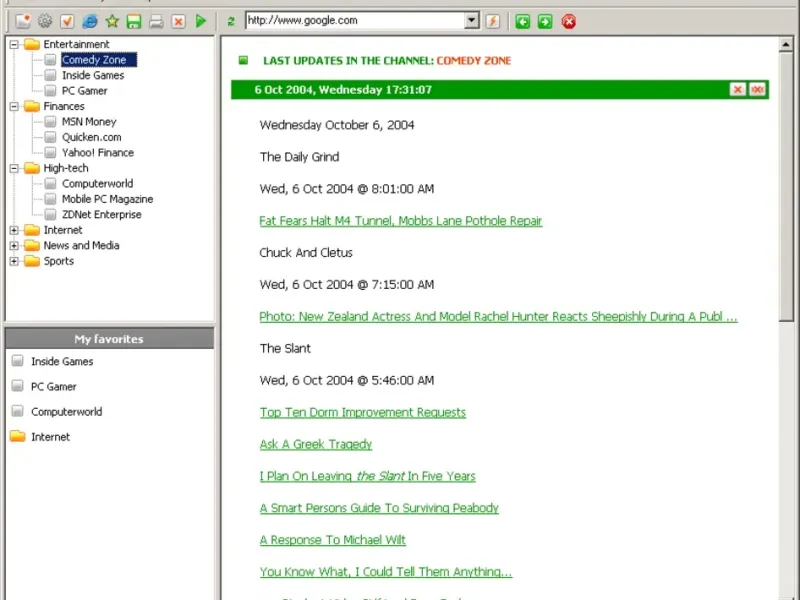Image resolution: width=800 pixels, height=600 pixels.
Task: Select Quicken.com channel
Action: tap(92, 137)
